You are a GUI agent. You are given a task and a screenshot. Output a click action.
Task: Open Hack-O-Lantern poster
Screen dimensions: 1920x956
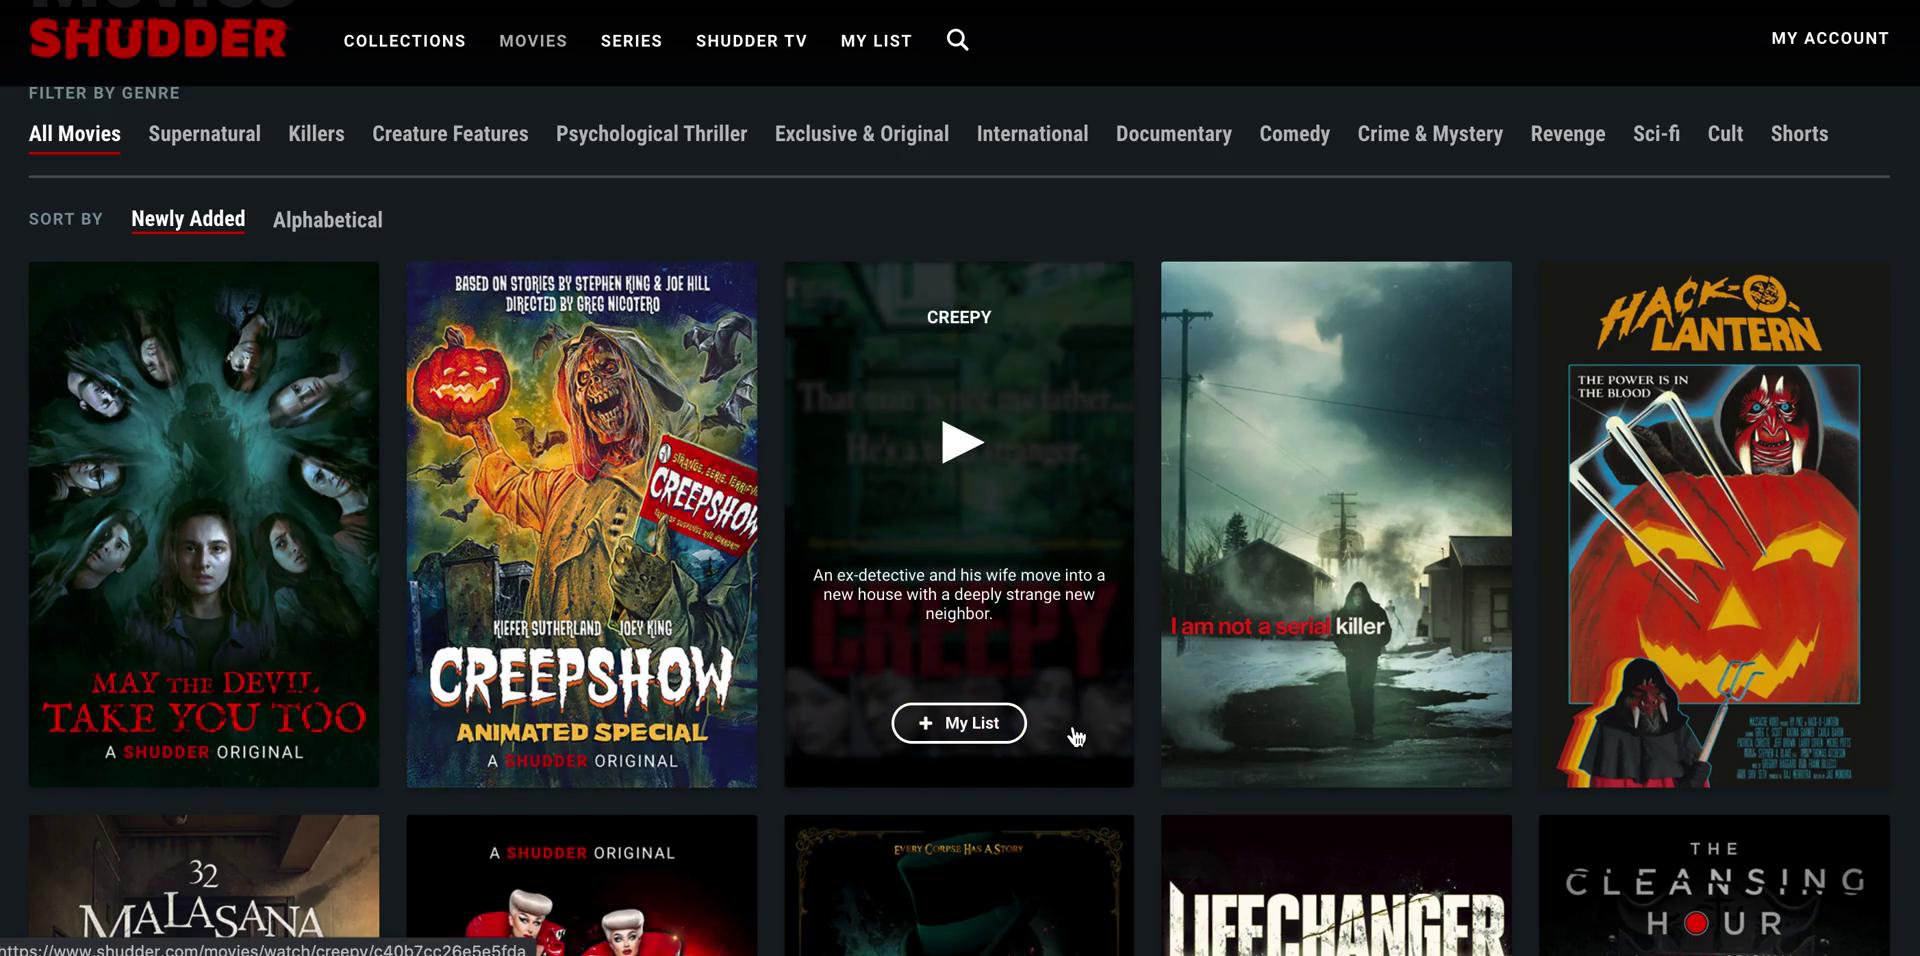(x=1714, y=524)
